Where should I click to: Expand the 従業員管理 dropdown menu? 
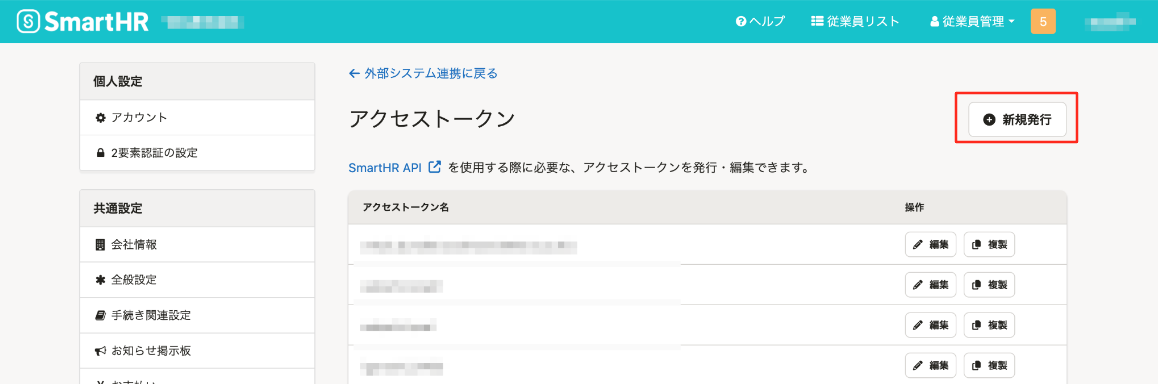click(x=972, y=21)
